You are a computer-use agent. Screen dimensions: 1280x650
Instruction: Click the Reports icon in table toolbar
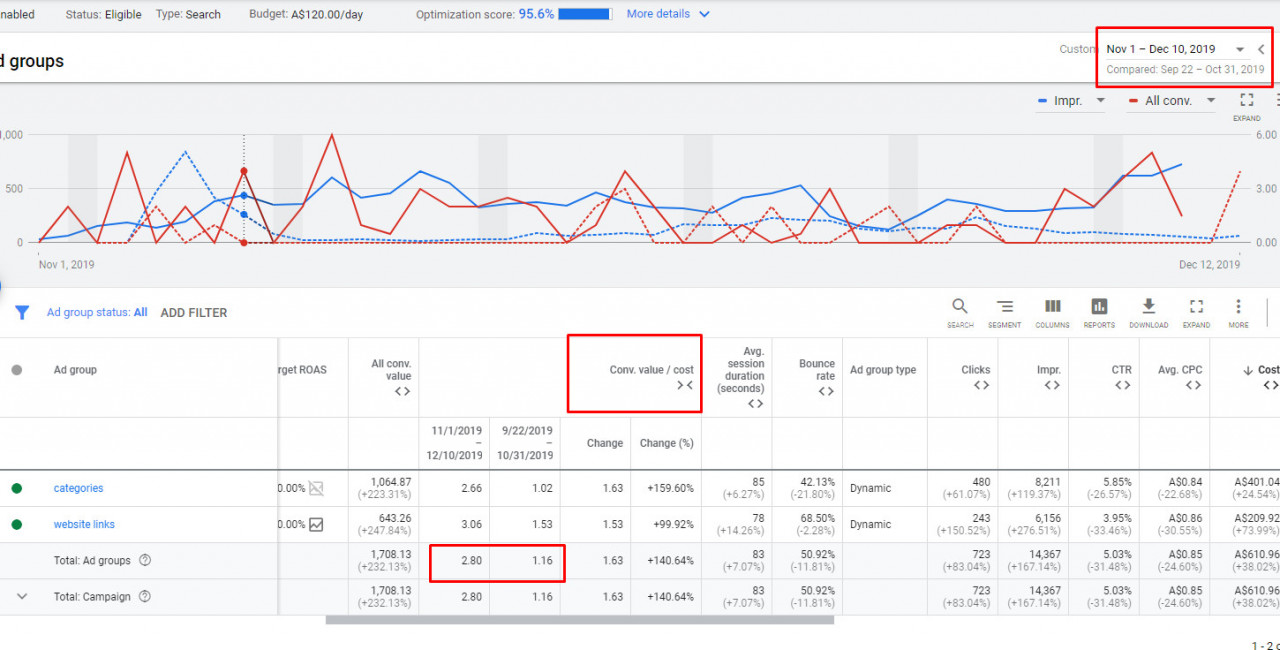coord(1099,308)
